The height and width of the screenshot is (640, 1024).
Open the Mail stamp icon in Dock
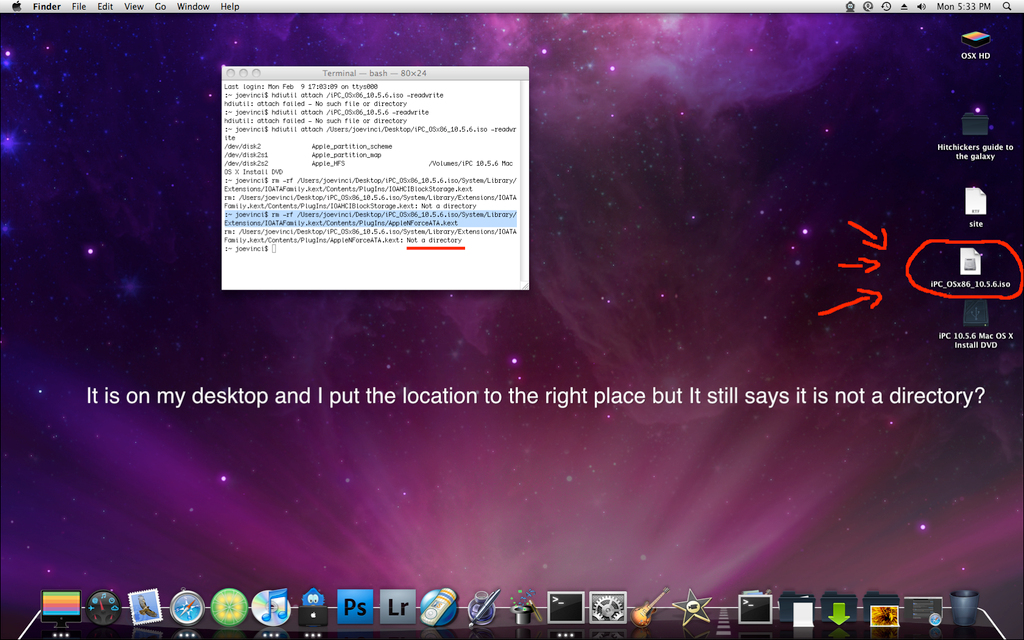(145, 607)
